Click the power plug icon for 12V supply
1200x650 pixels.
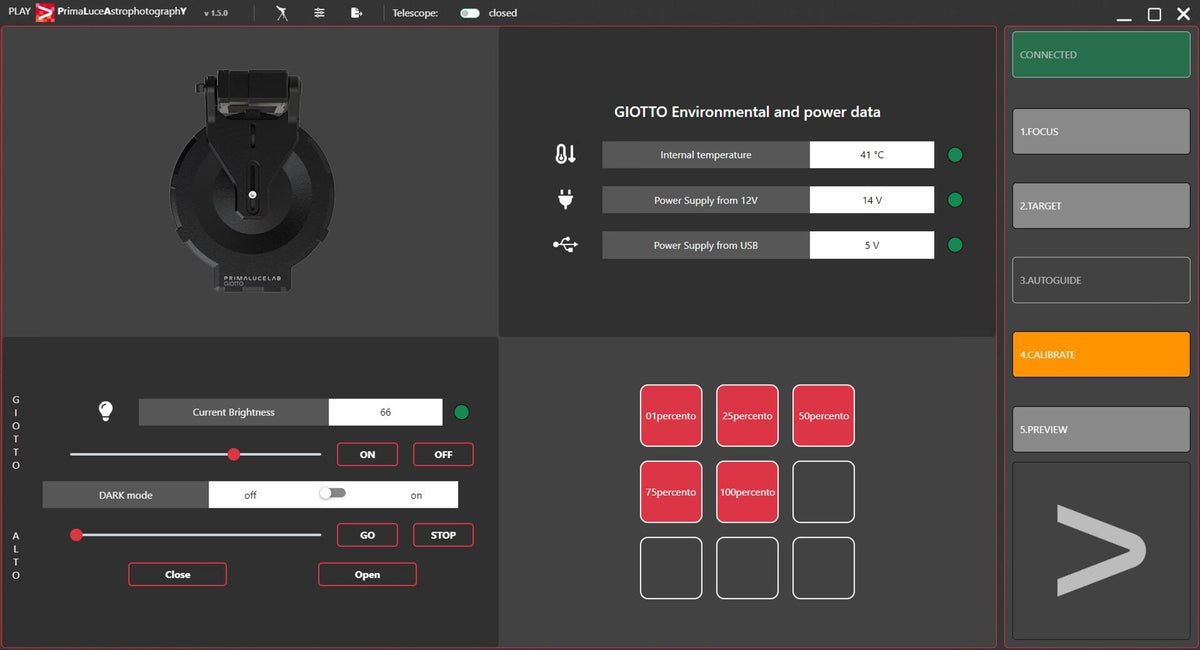tap(565, 200)
